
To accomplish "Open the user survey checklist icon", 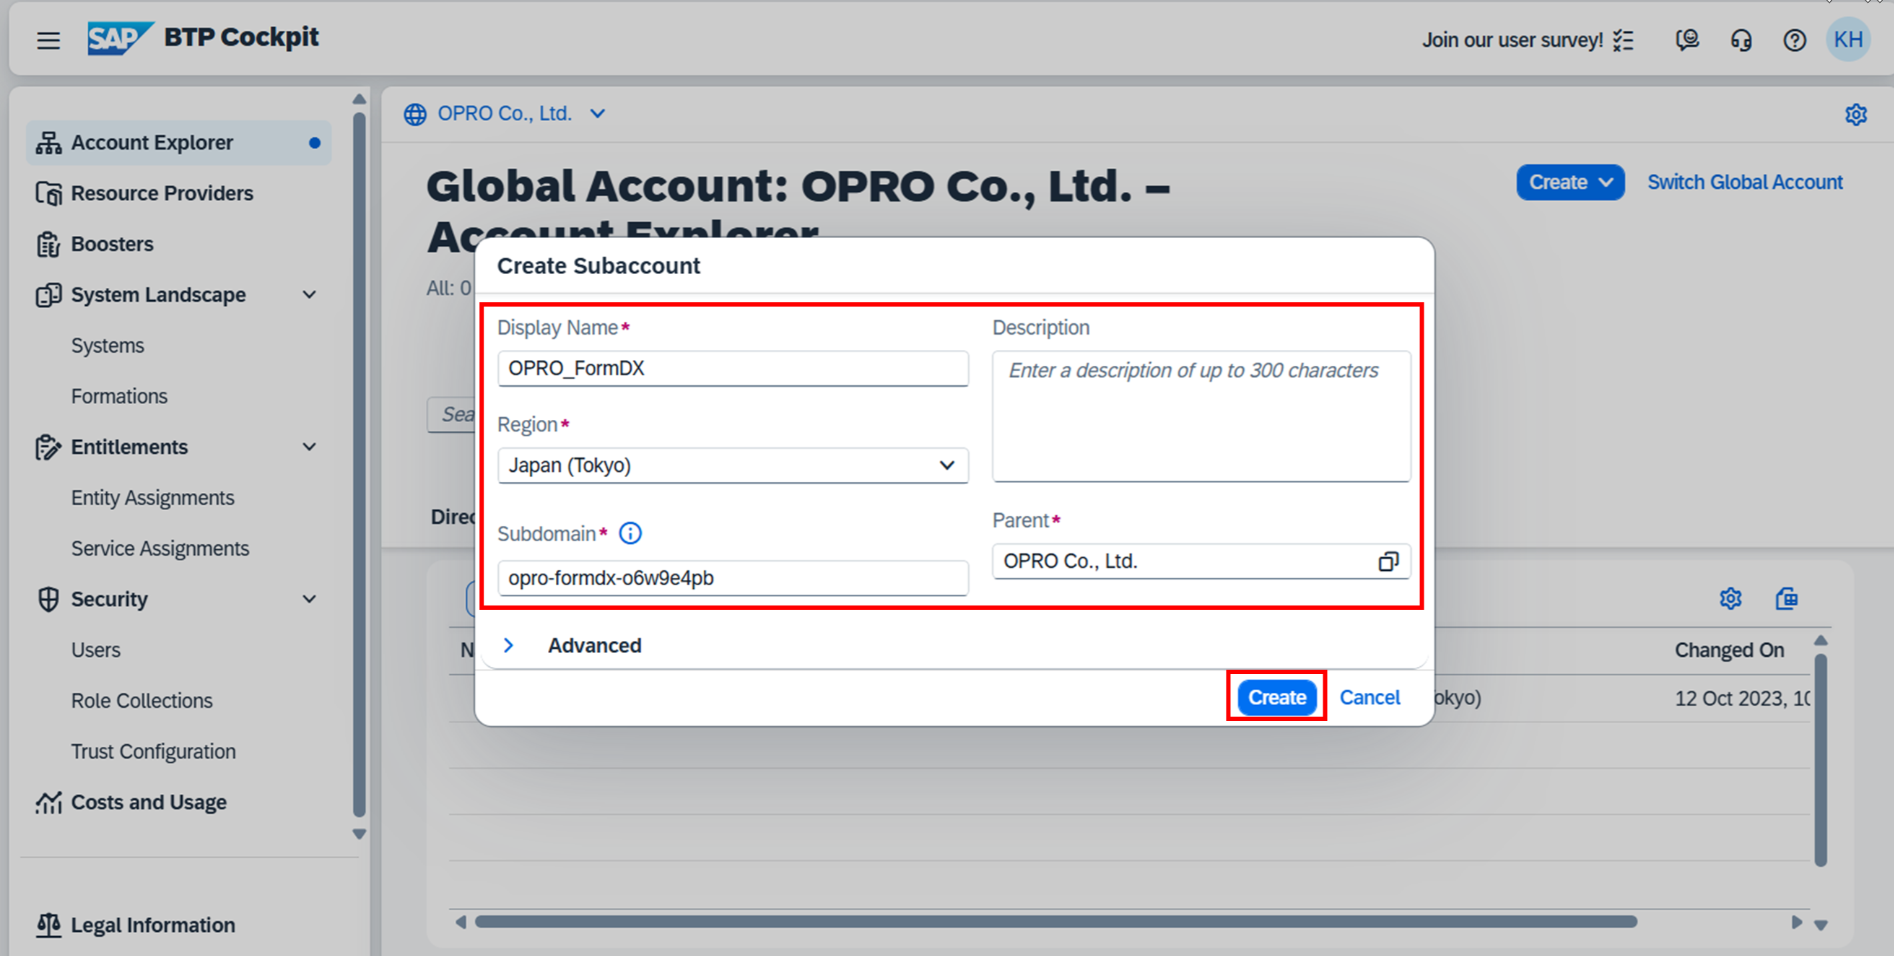I will pyautogui.click(x=1623, y=40).
